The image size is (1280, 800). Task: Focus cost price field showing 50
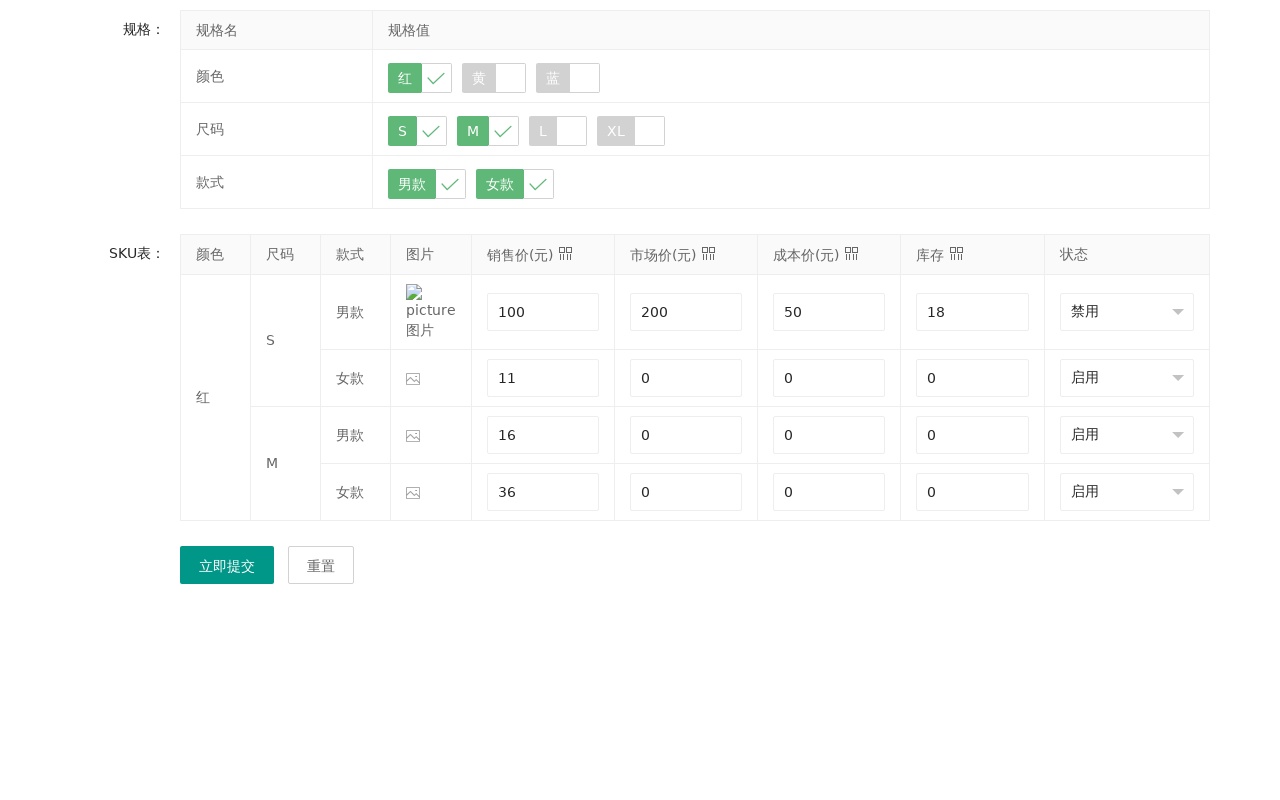coord(829,312)
